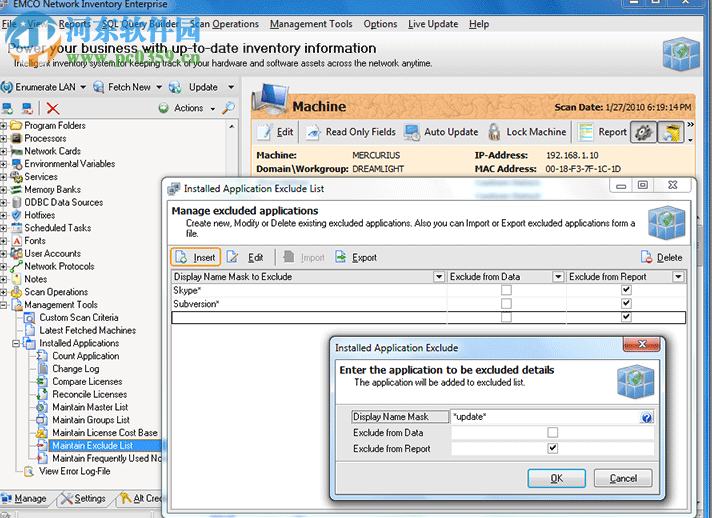Screen dimensions: 712x518
Task: Click the red X delete icon in left toolbar
Action: point(53,108)
